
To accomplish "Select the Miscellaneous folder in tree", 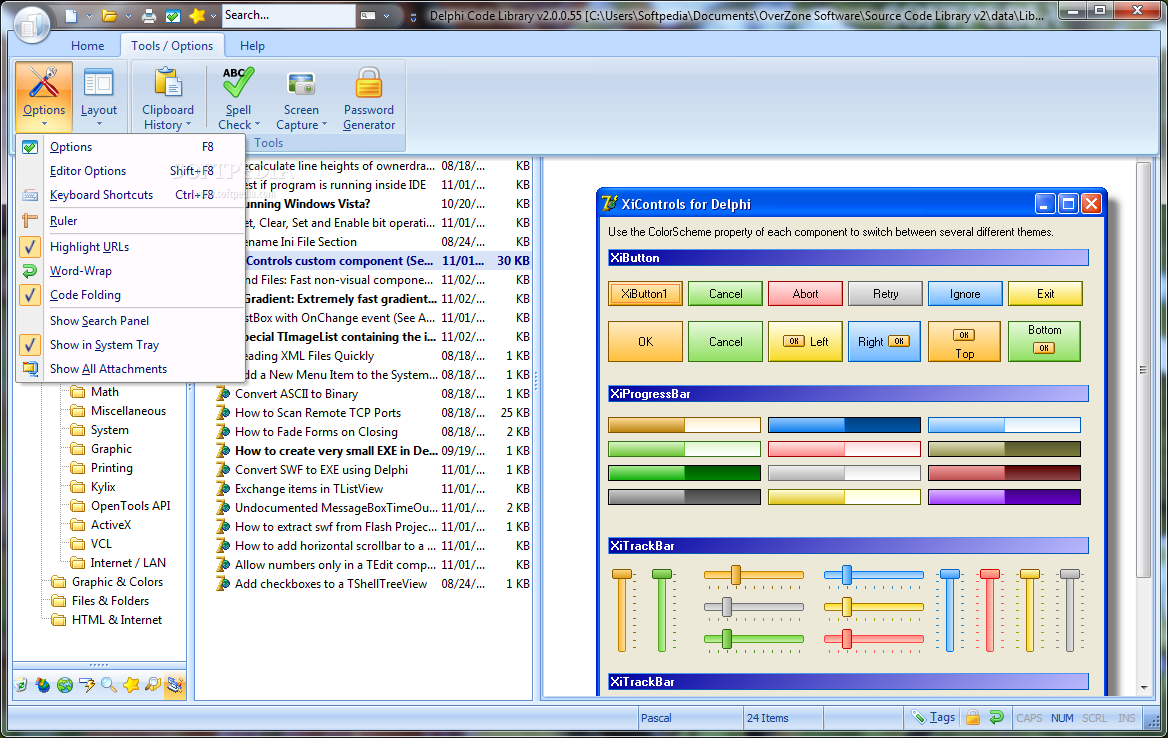I will pyautogui.click(x=127, y=410).
